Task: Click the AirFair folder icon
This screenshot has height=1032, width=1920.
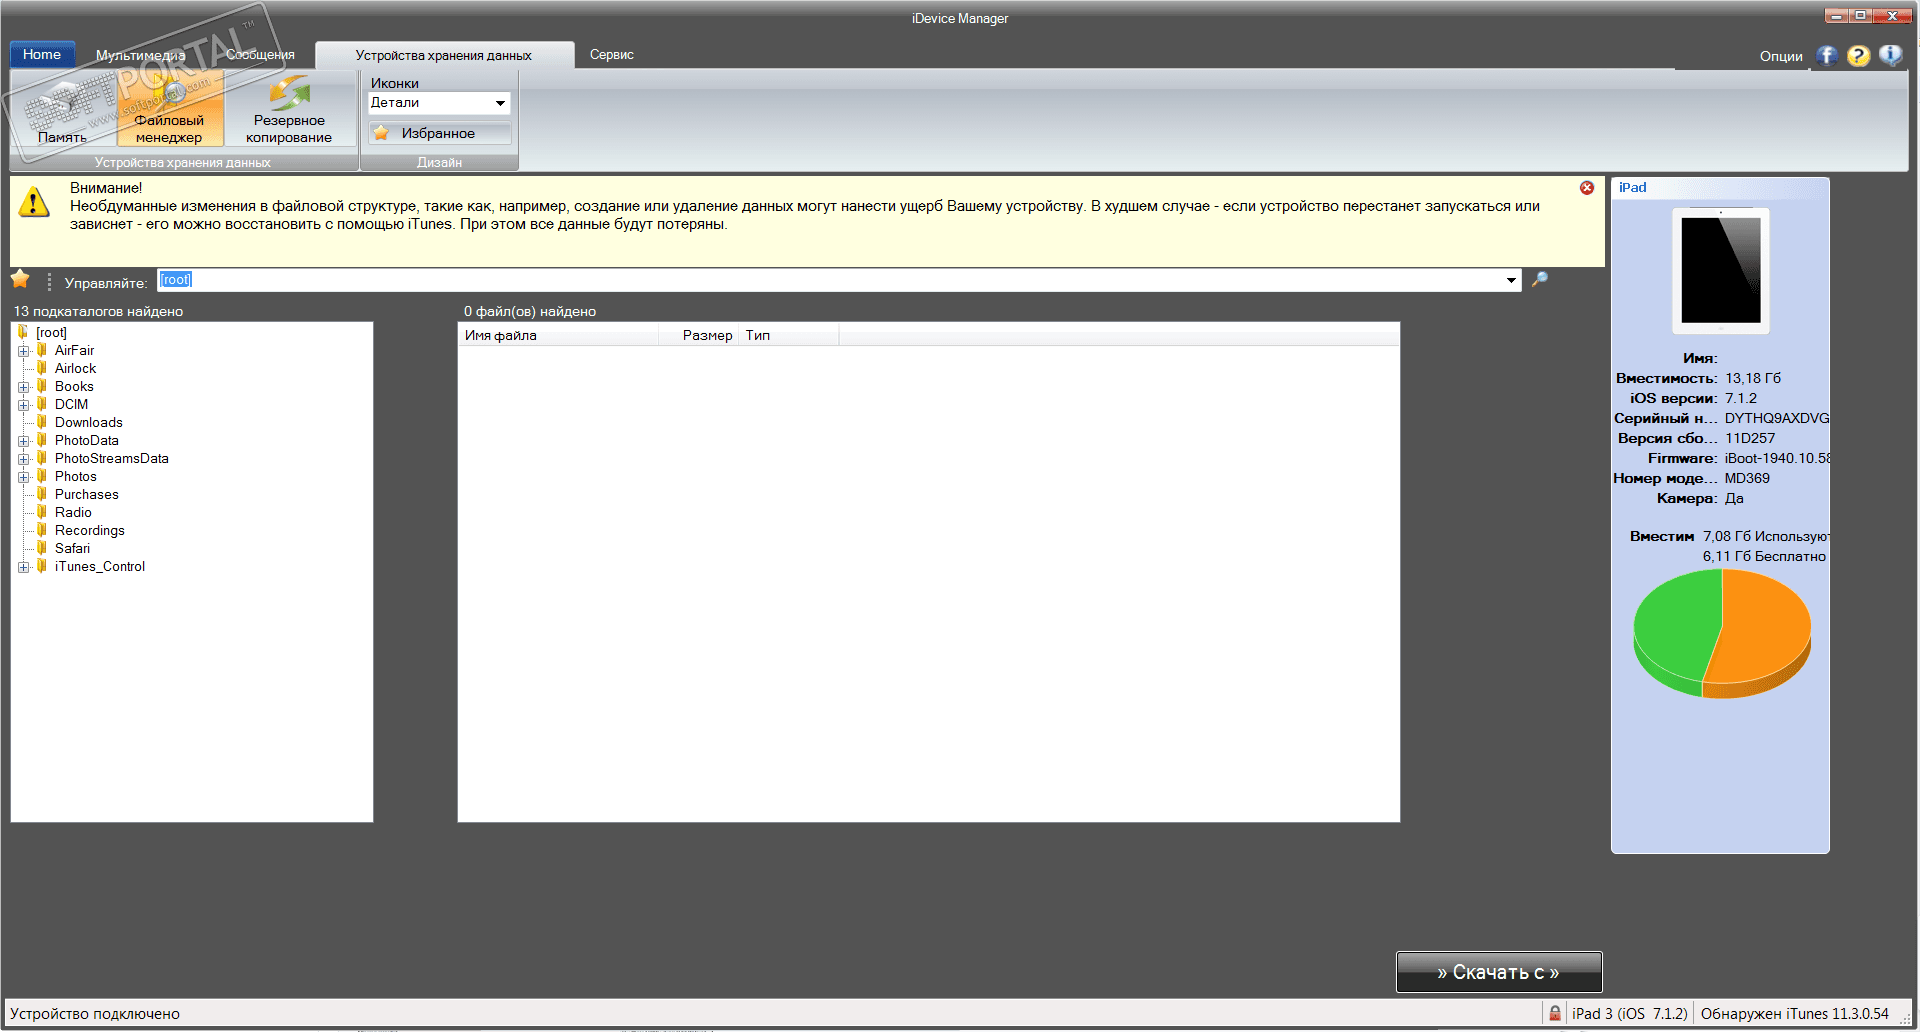Action: tap(42, 350)
